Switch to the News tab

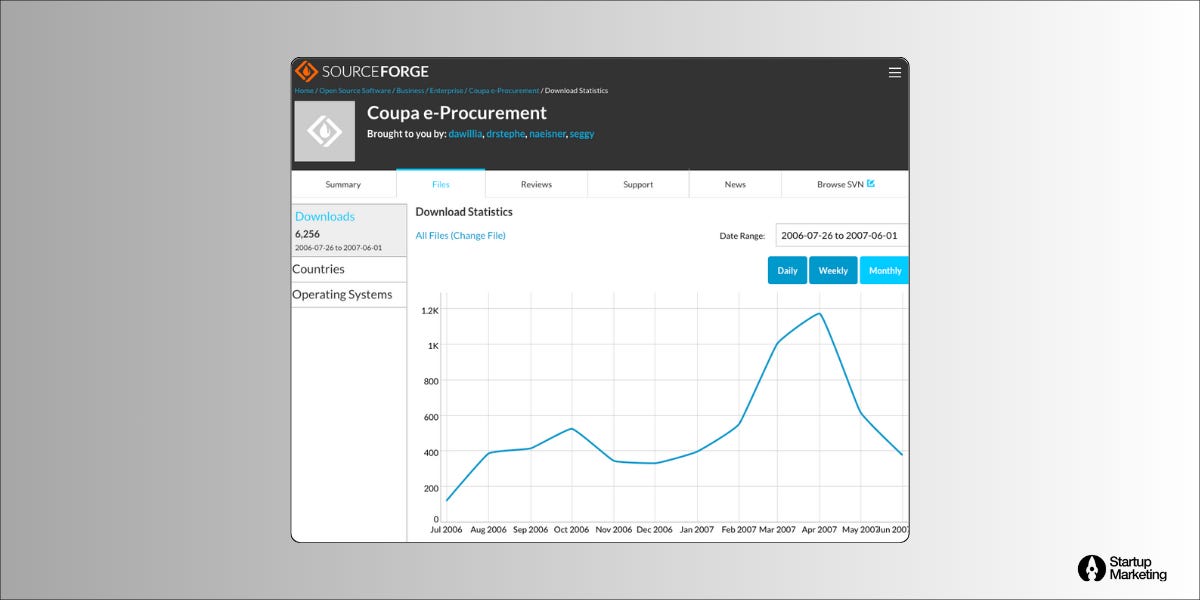point(735,184)
